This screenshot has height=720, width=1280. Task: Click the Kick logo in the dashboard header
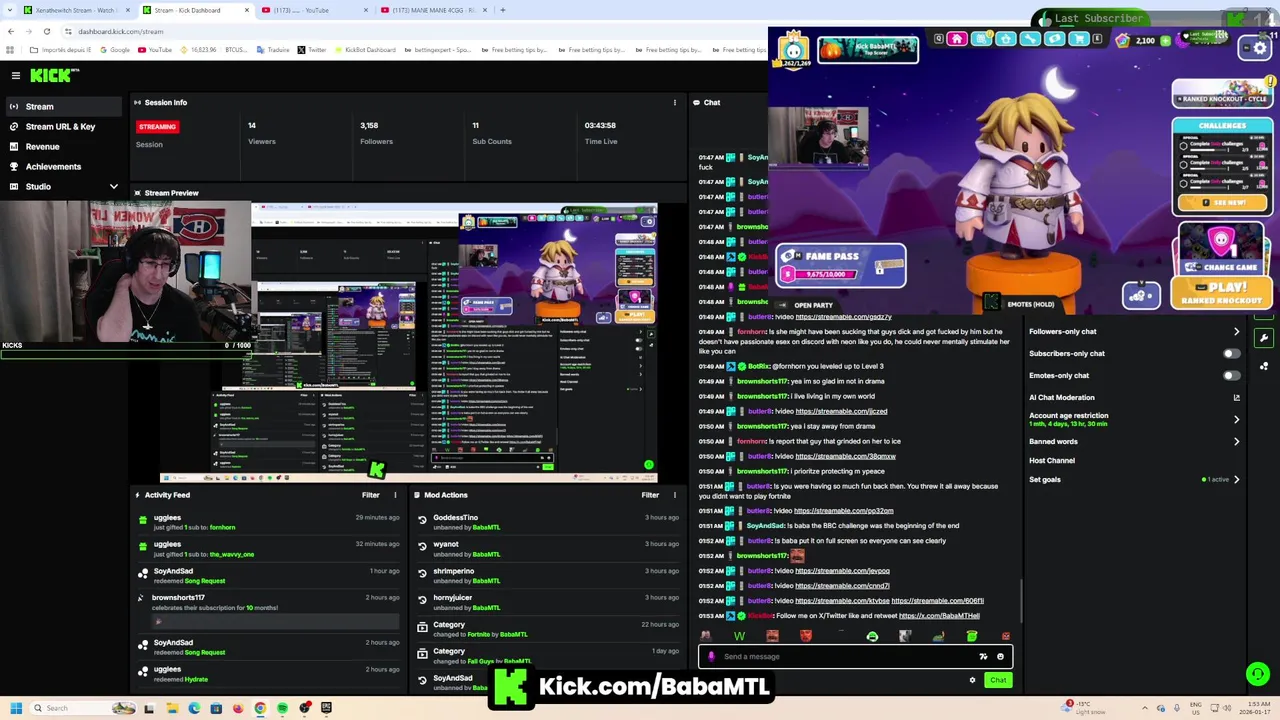pyautogui.click(x=54, y=75)
